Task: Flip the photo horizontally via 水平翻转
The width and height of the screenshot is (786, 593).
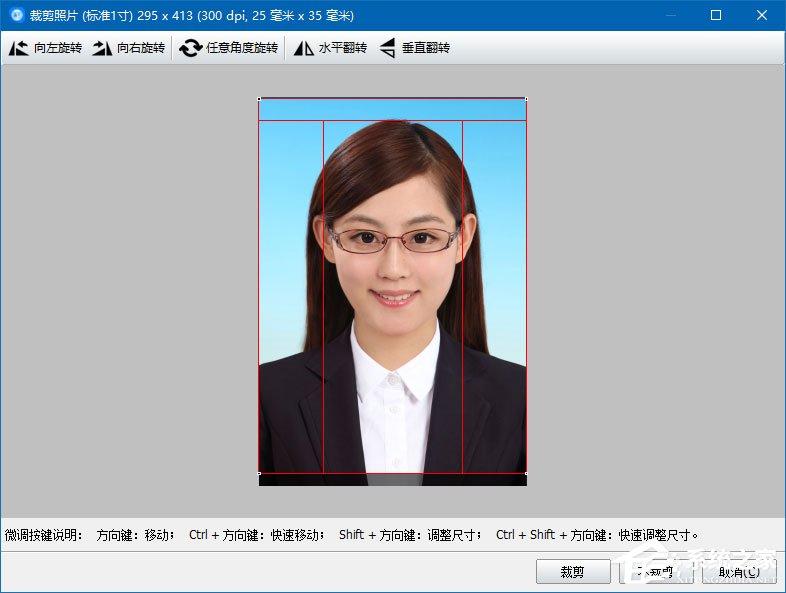Action: pos(330,48)
